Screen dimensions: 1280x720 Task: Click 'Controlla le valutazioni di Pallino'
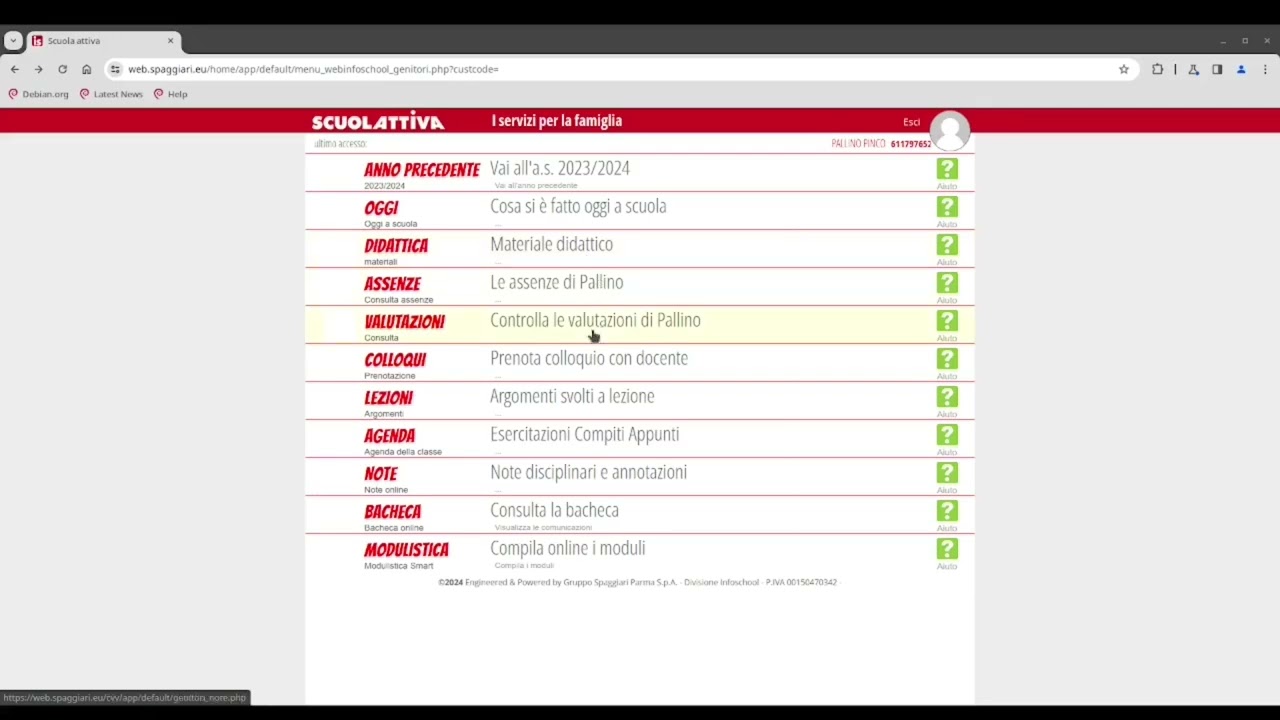[x=595, y=320]
